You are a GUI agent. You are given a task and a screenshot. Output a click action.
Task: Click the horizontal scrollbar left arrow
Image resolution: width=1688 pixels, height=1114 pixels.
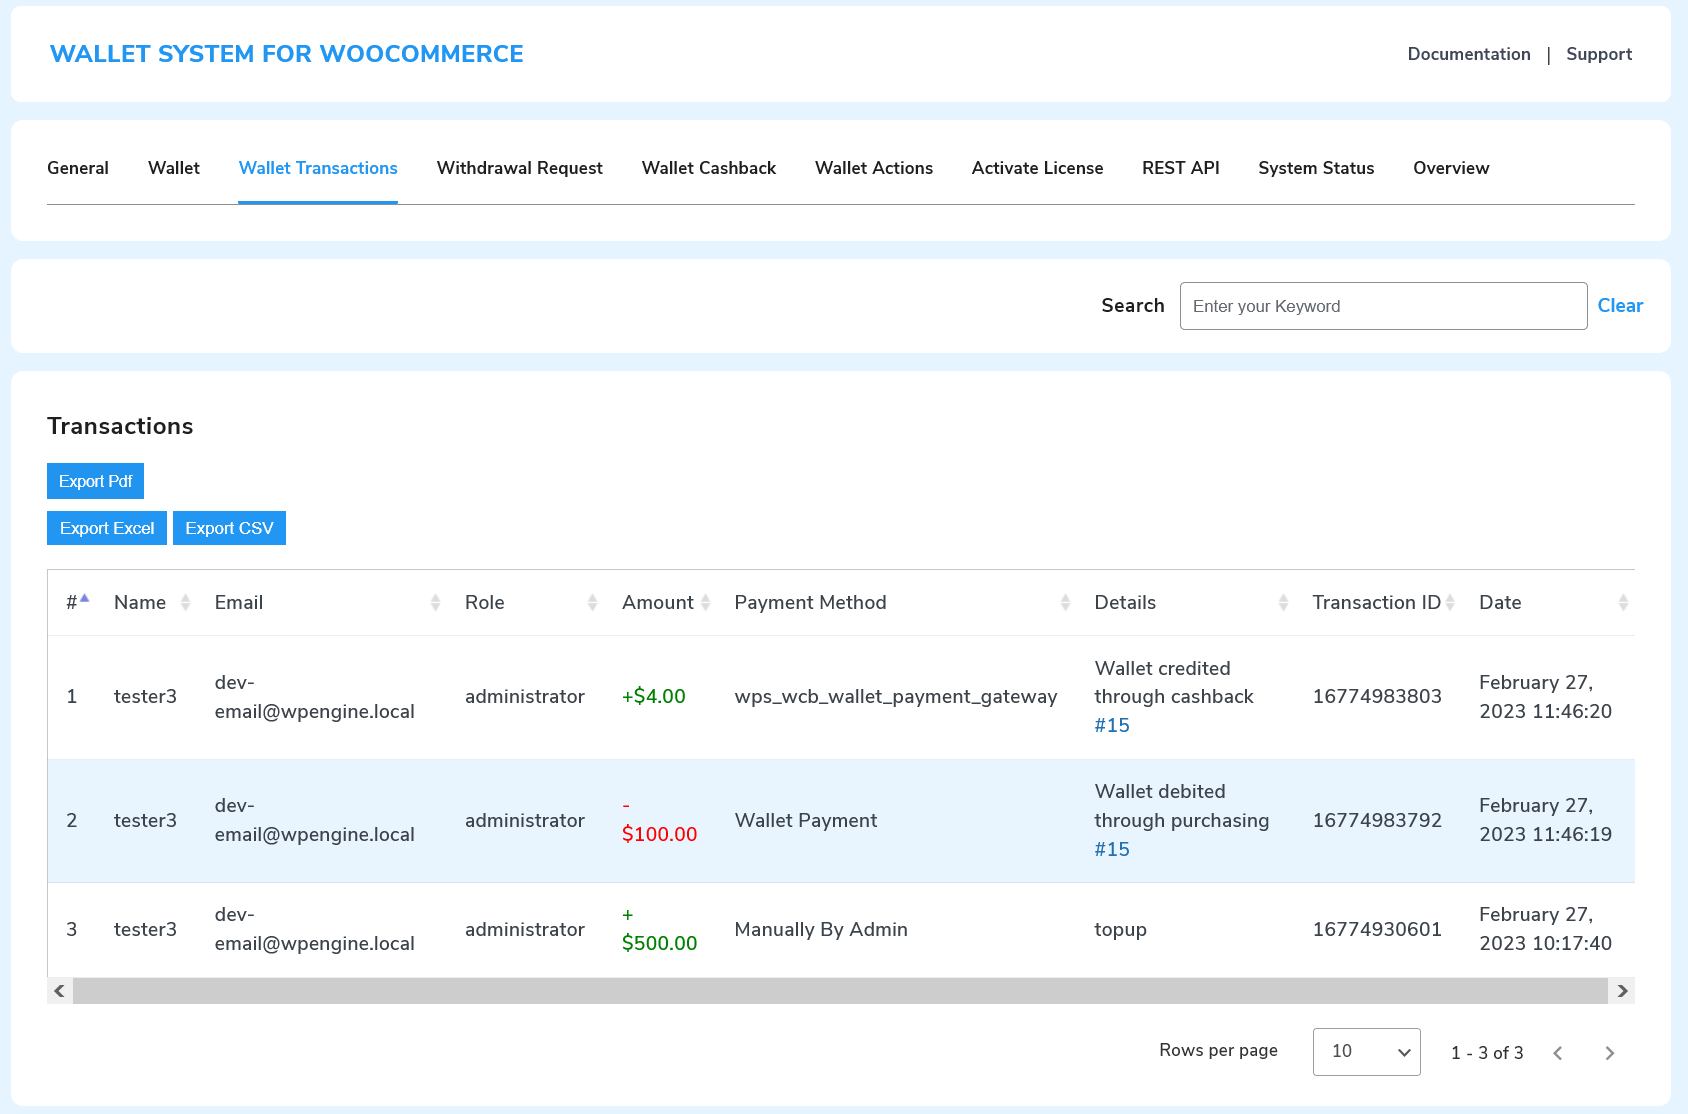click(60, 991)
